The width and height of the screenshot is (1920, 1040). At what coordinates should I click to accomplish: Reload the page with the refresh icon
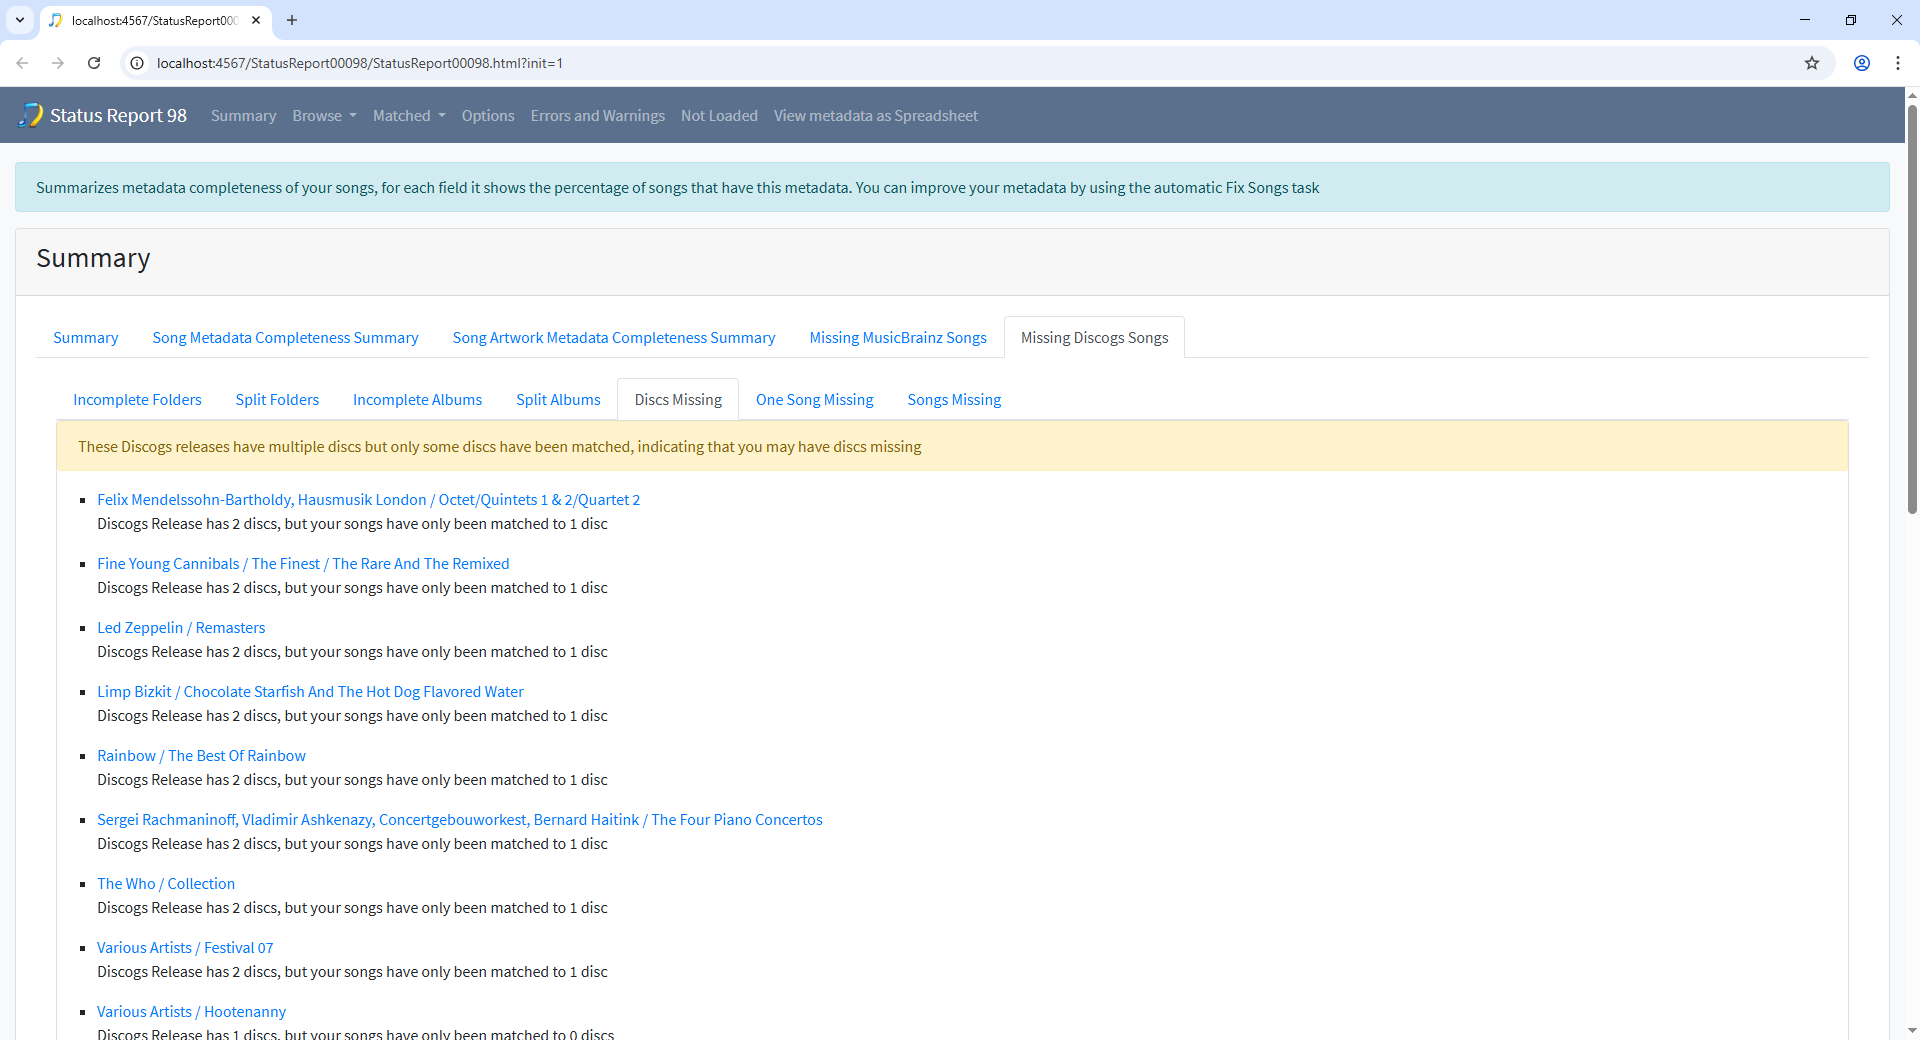(94, 63)
